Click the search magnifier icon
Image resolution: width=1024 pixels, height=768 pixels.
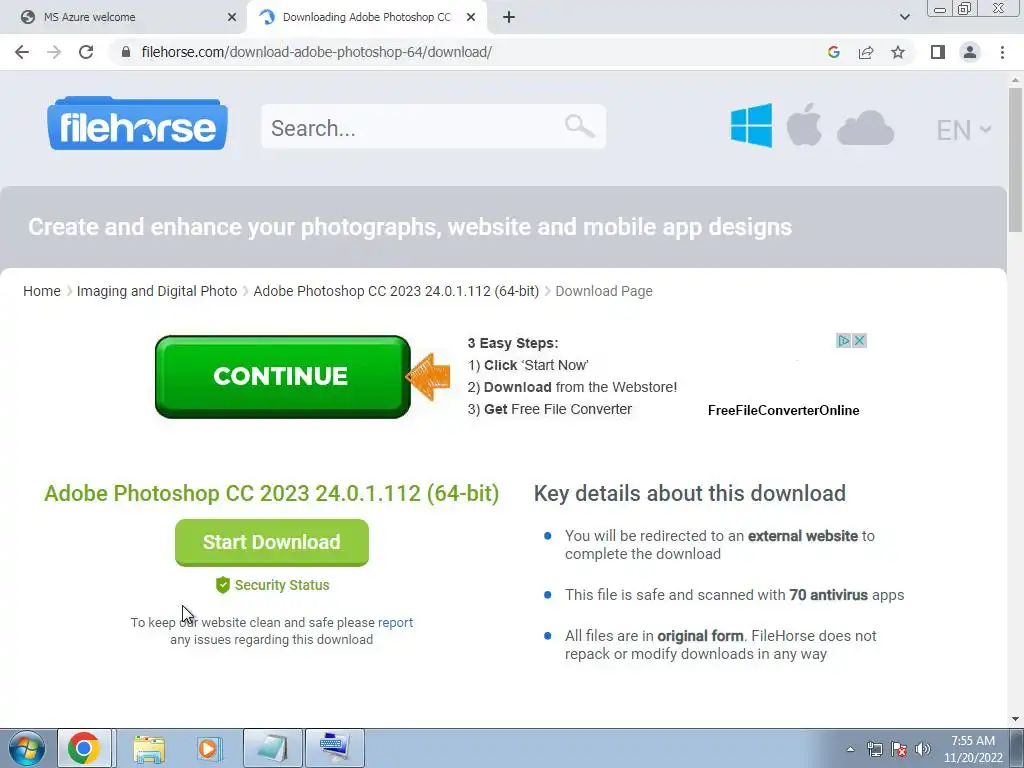tap(579, 126)
